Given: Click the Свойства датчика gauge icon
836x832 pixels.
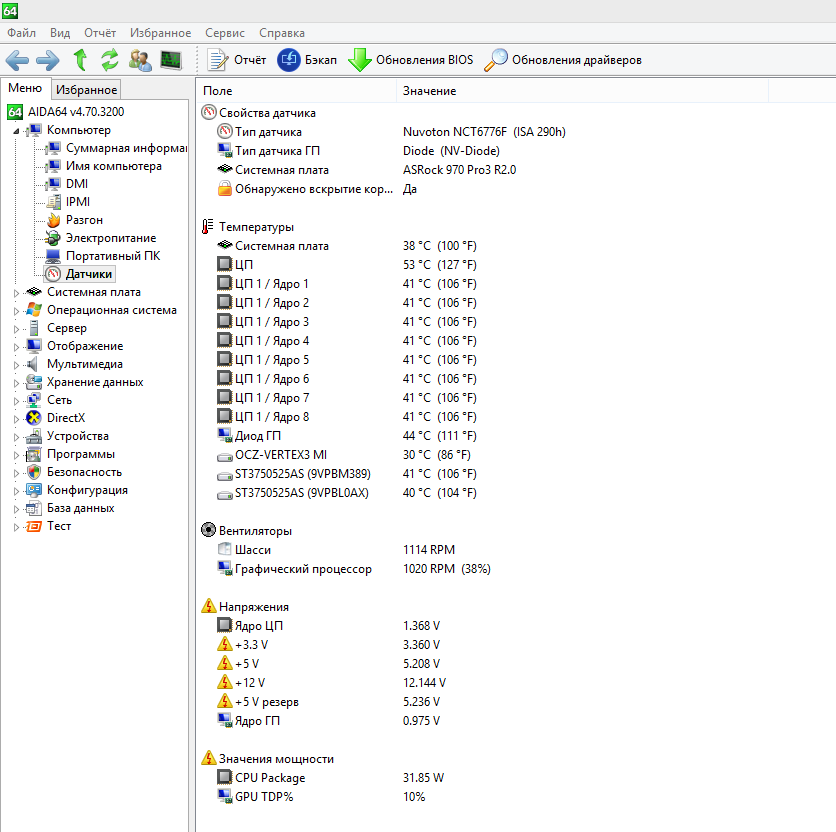Looking at the screenshot, I should (208, 113).
